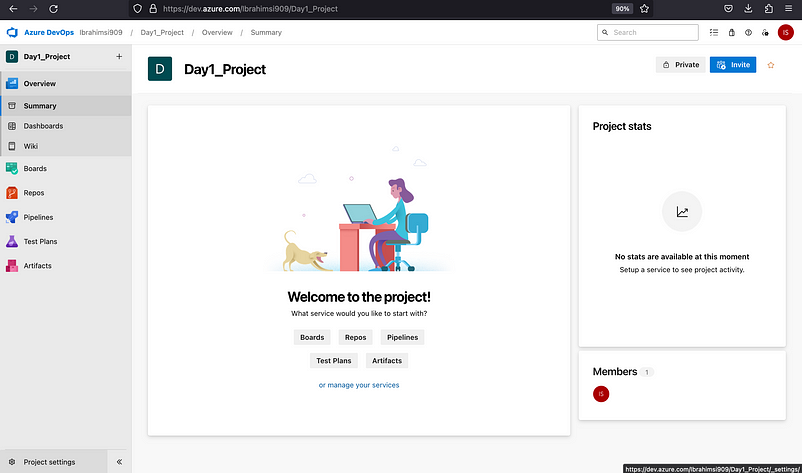This screenshot has height=473, width=802.
Task: Focus the Search input field
Action: pos(648,32)
